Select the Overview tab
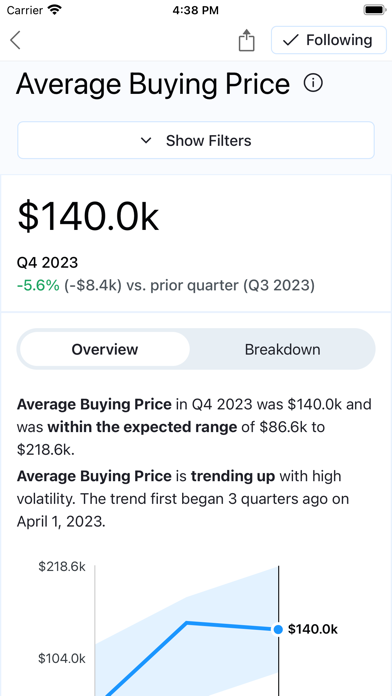This screenshot has height=696, width=392. click(x=105, y=349)
